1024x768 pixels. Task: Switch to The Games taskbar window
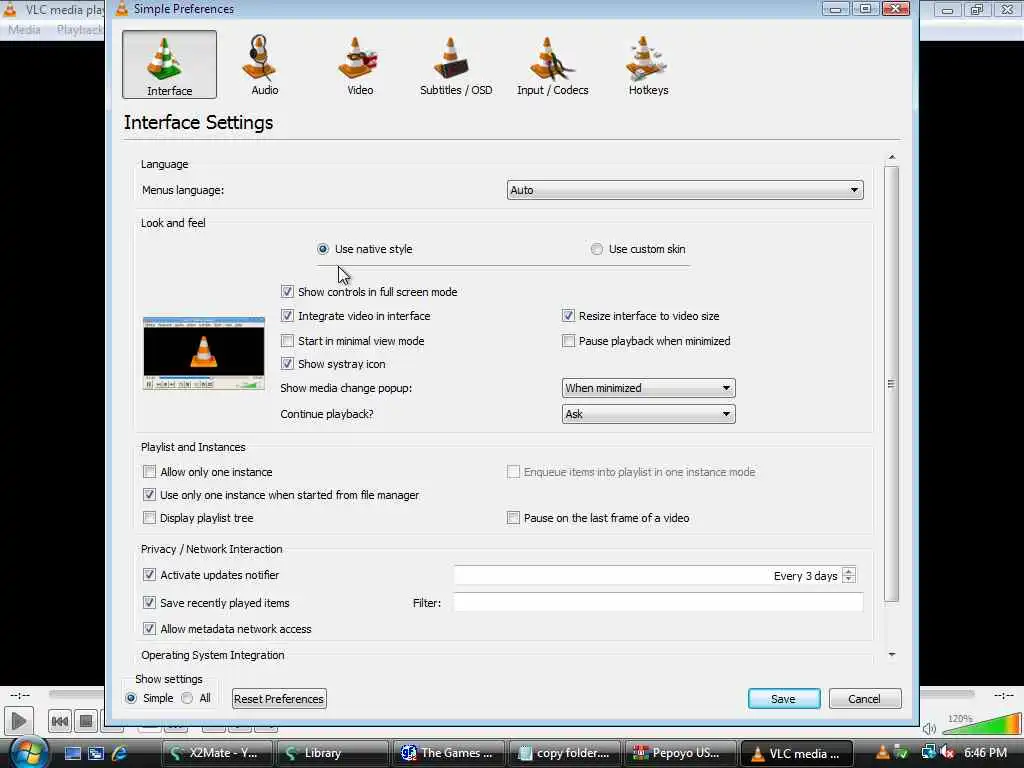448,753
